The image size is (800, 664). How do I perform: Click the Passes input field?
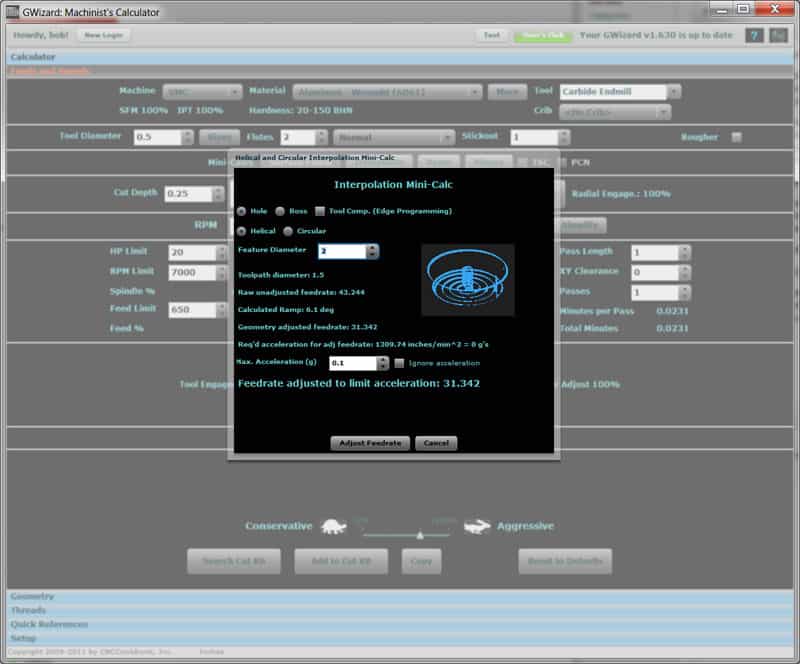655,292
